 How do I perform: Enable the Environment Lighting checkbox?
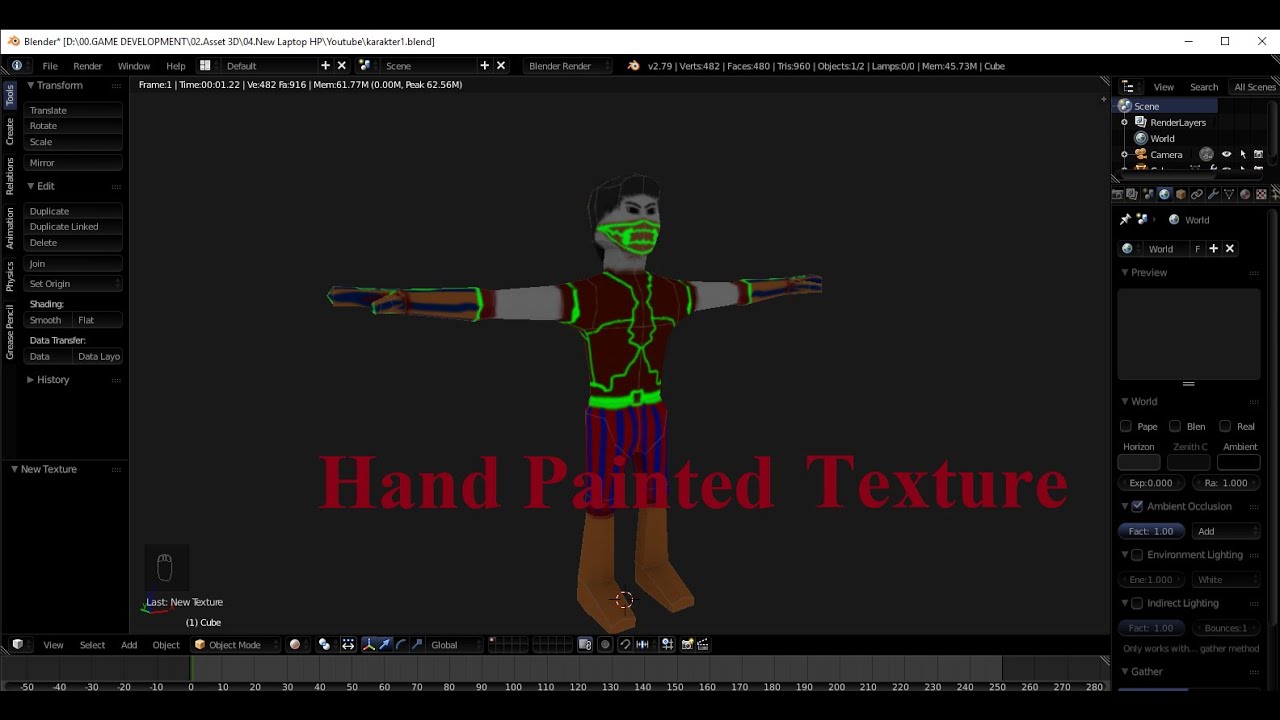point(1137,555)
